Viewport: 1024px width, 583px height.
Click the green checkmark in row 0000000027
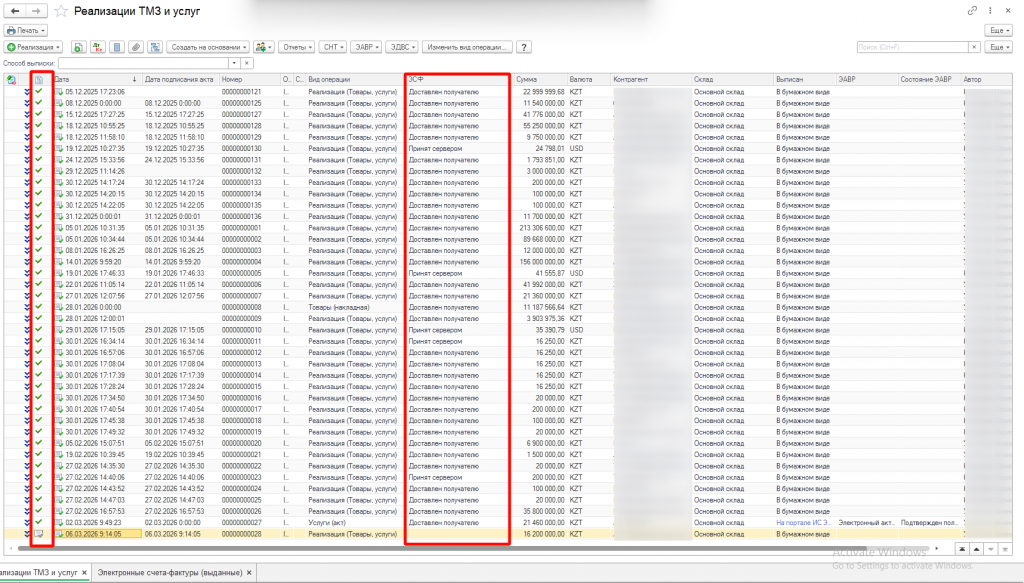[39, 522]
